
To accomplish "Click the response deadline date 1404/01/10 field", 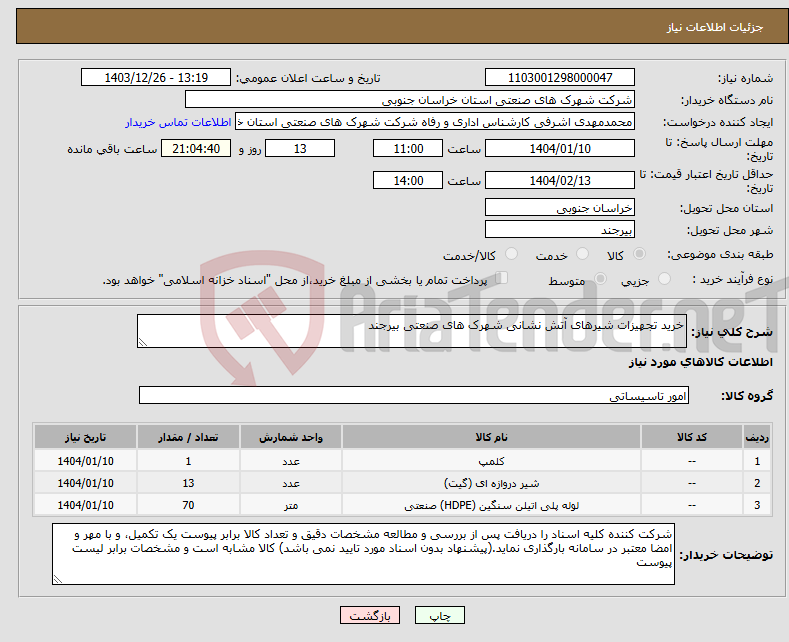I will (560, 148).
